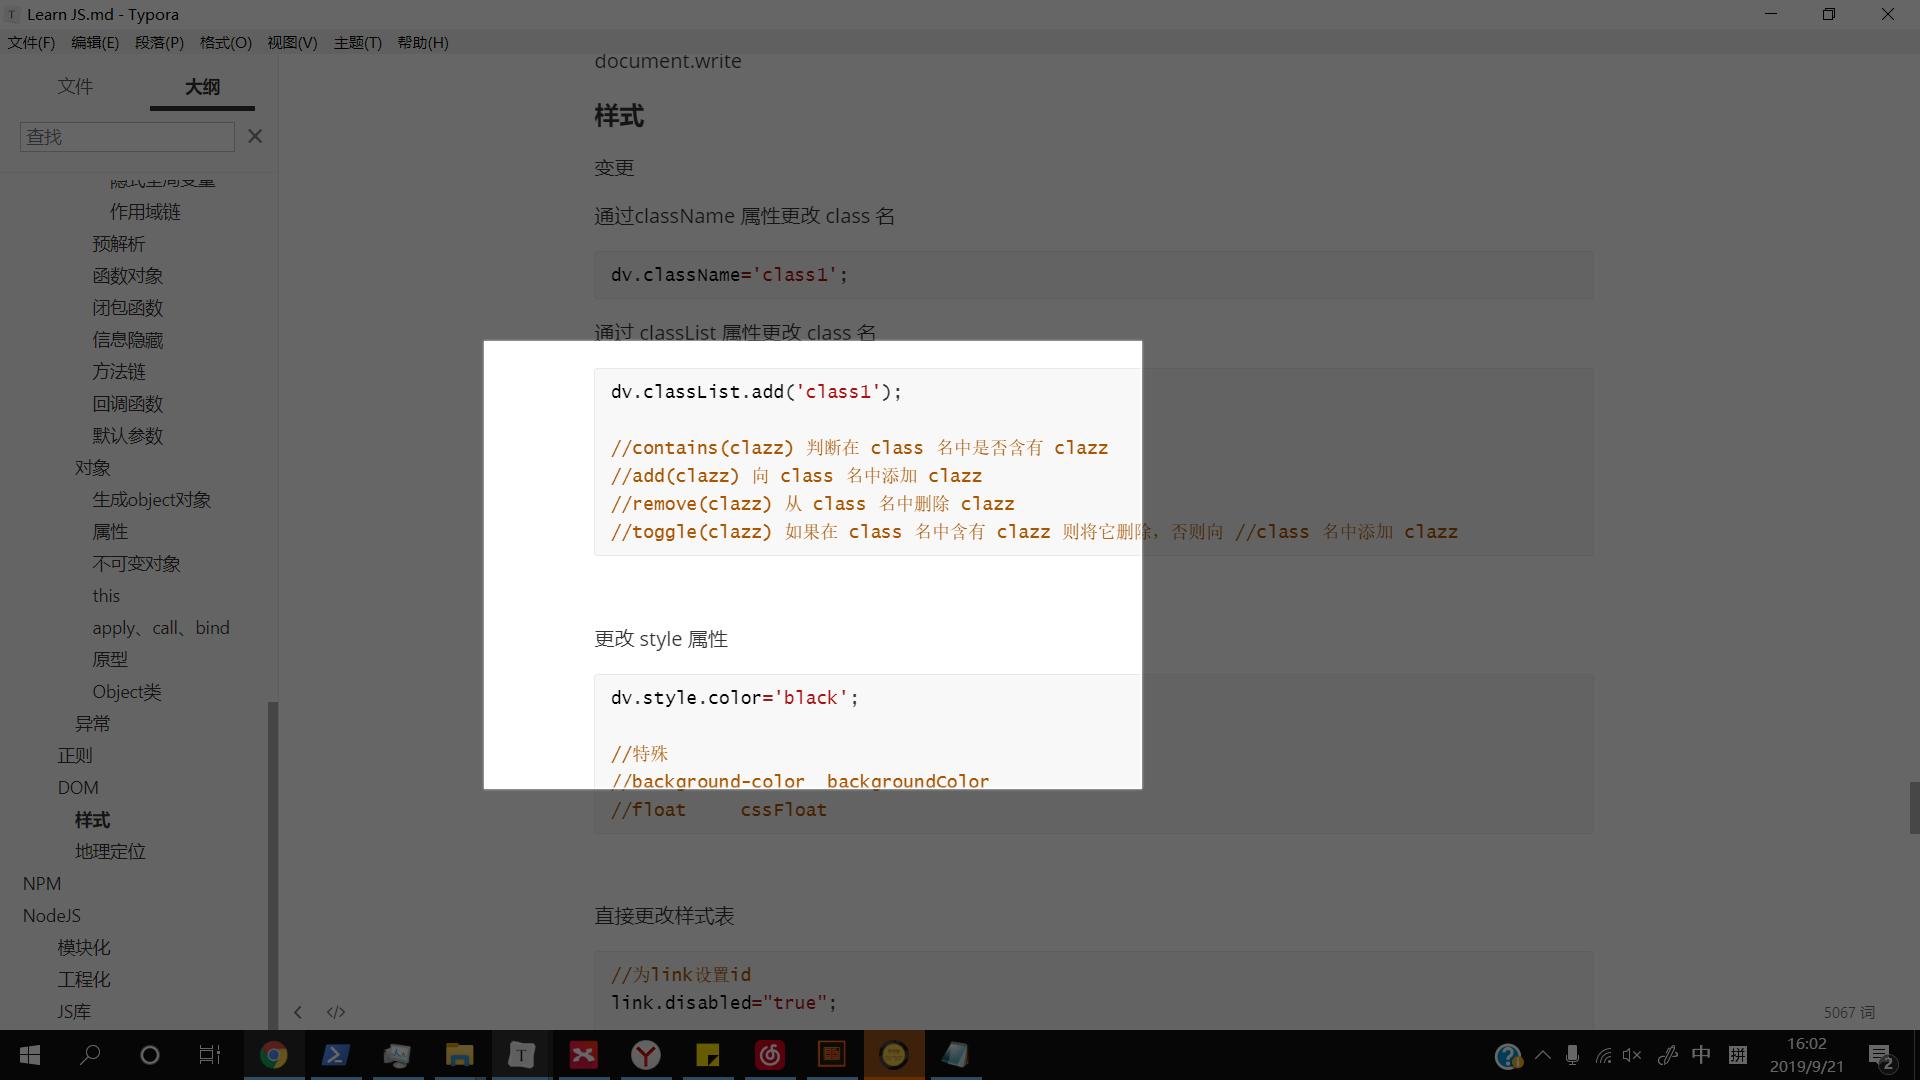Launch Yandex Browser from the taskbar

(645, 1055)
